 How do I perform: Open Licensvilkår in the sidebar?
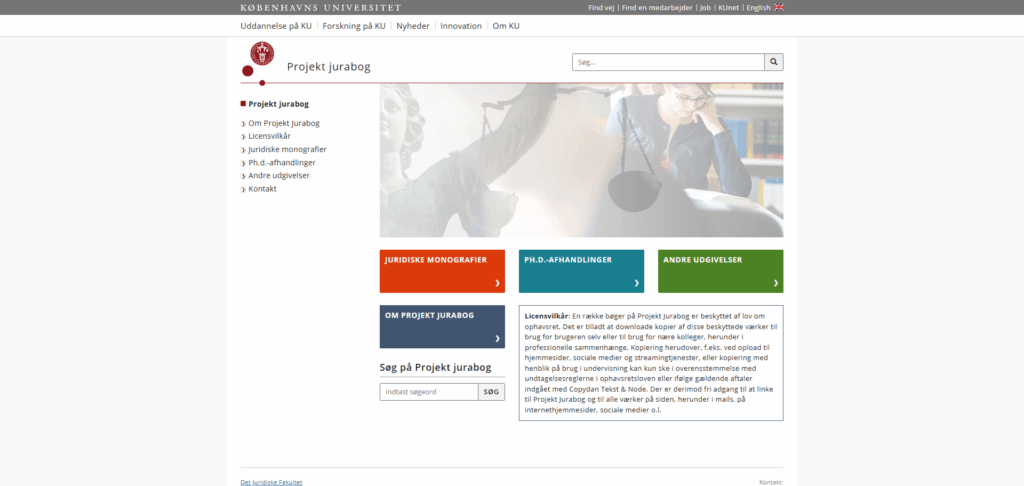click(x=269, y=136)
